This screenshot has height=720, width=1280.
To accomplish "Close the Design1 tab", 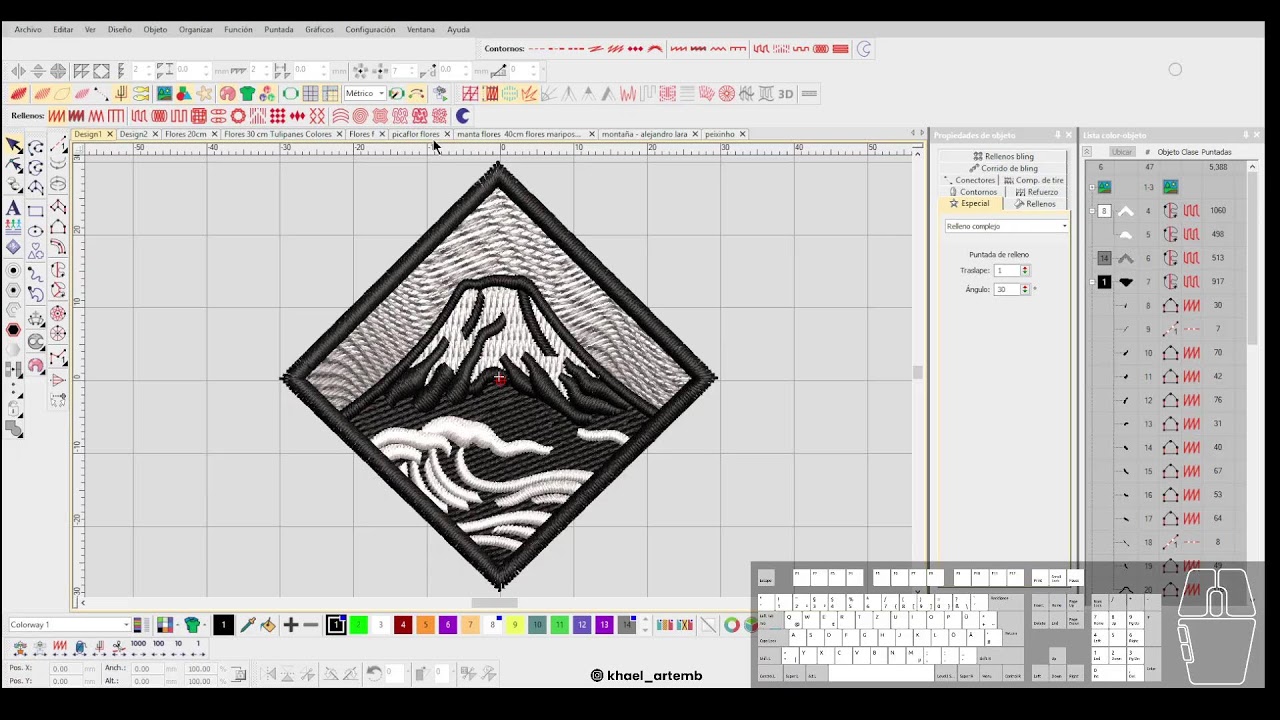I will pos(110,134).
